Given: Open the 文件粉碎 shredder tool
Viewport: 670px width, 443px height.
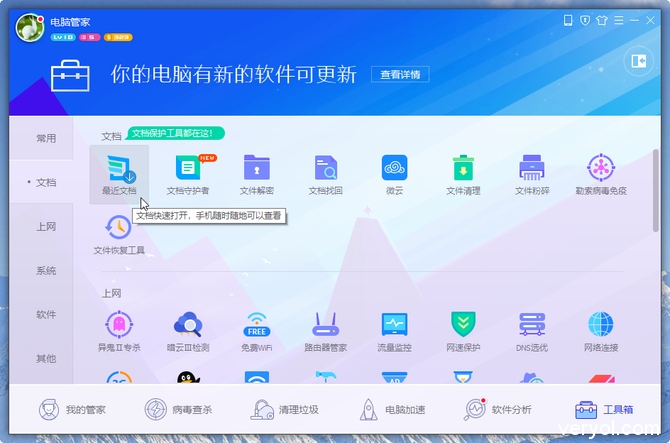Looking at the screenshot, I should 532,175.
